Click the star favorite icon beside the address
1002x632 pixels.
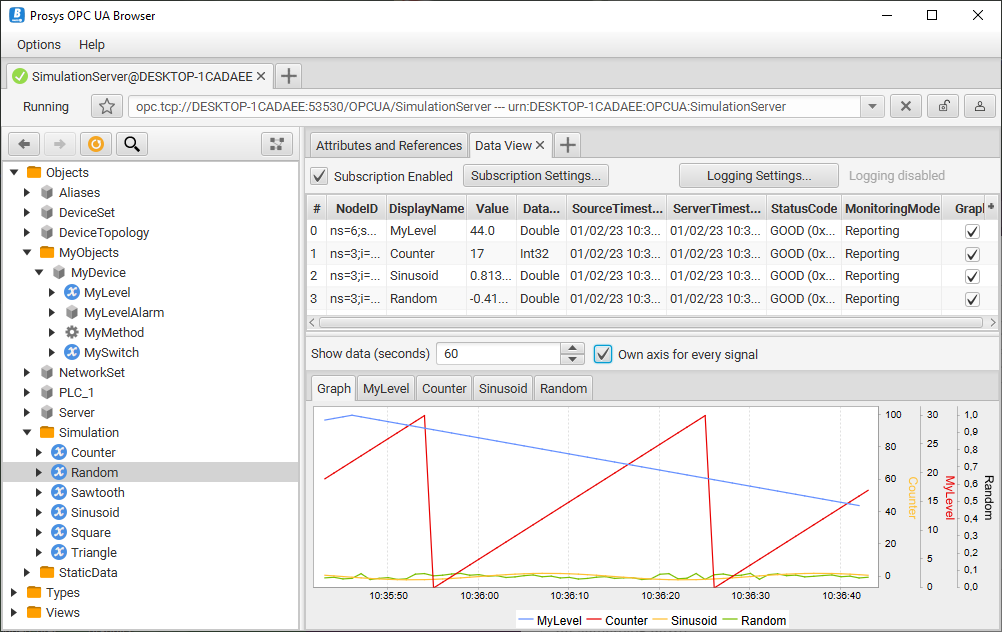coord(107,107)
